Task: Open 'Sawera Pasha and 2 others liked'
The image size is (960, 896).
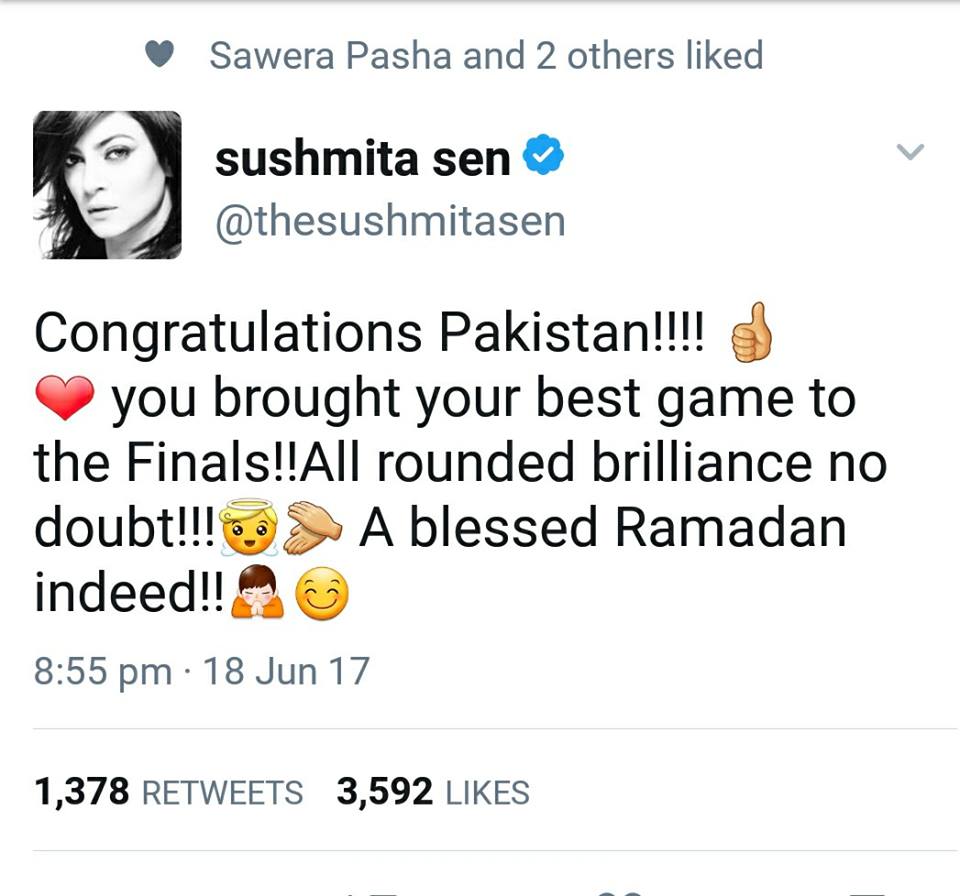Action: 485,55
